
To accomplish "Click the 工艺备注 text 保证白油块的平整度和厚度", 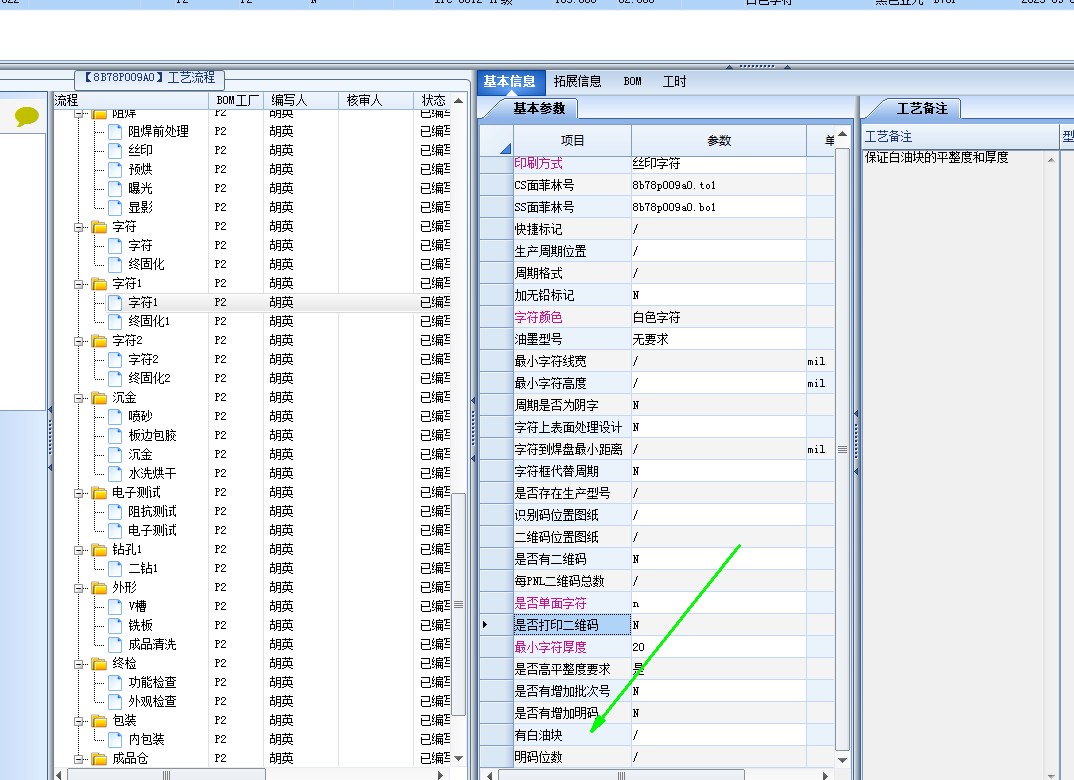I will pos(936,158).
